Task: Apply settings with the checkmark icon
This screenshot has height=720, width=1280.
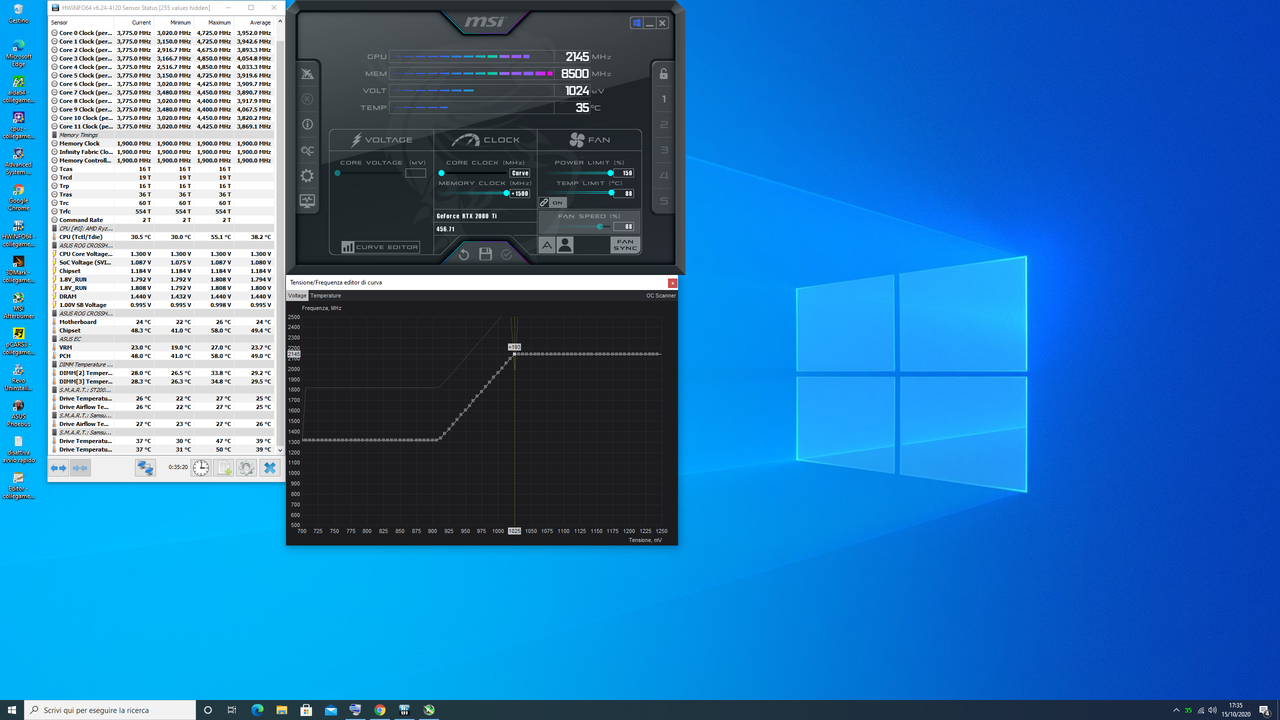Action: tap(508, 254)
